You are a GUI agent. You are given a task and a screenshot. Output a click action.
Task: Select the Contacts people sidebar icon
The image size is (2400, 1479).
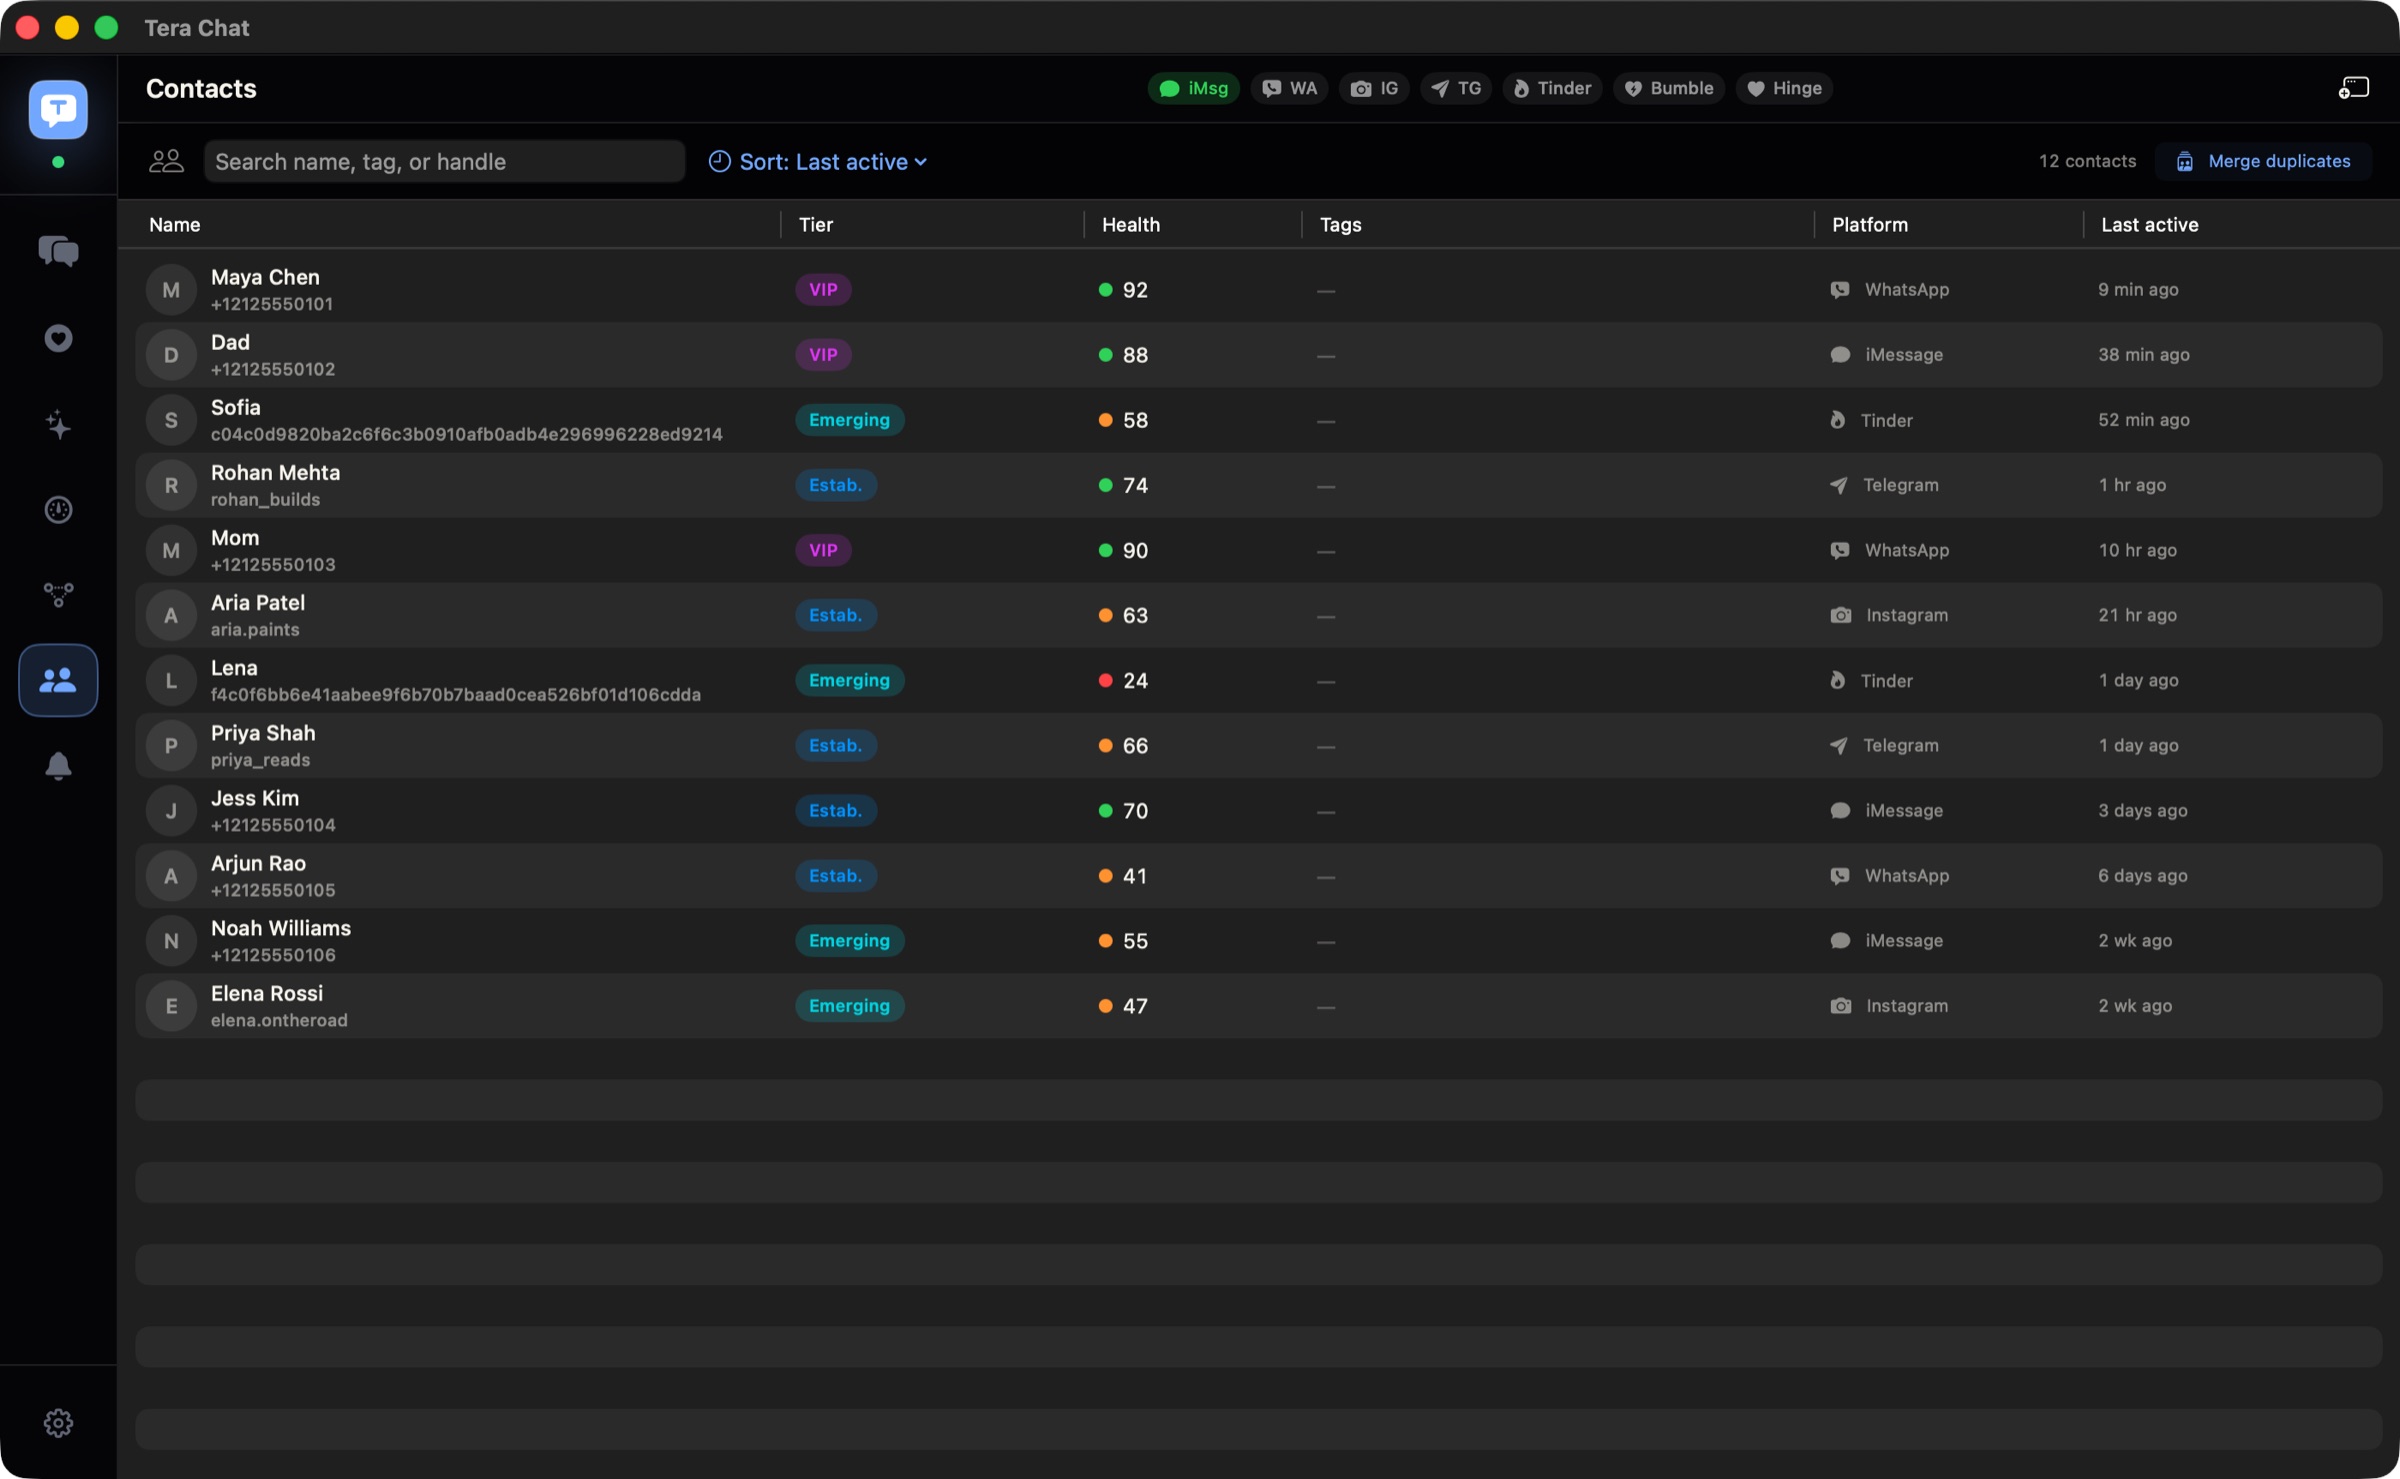click(58, 680)
